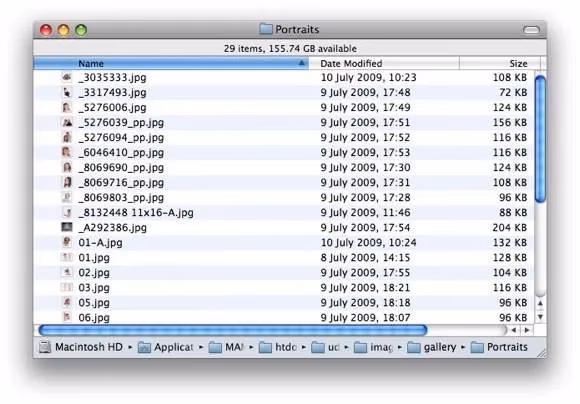Click the MAI folder icon in path bar
This screenshot has height=404, width=580.
[215, 347]
